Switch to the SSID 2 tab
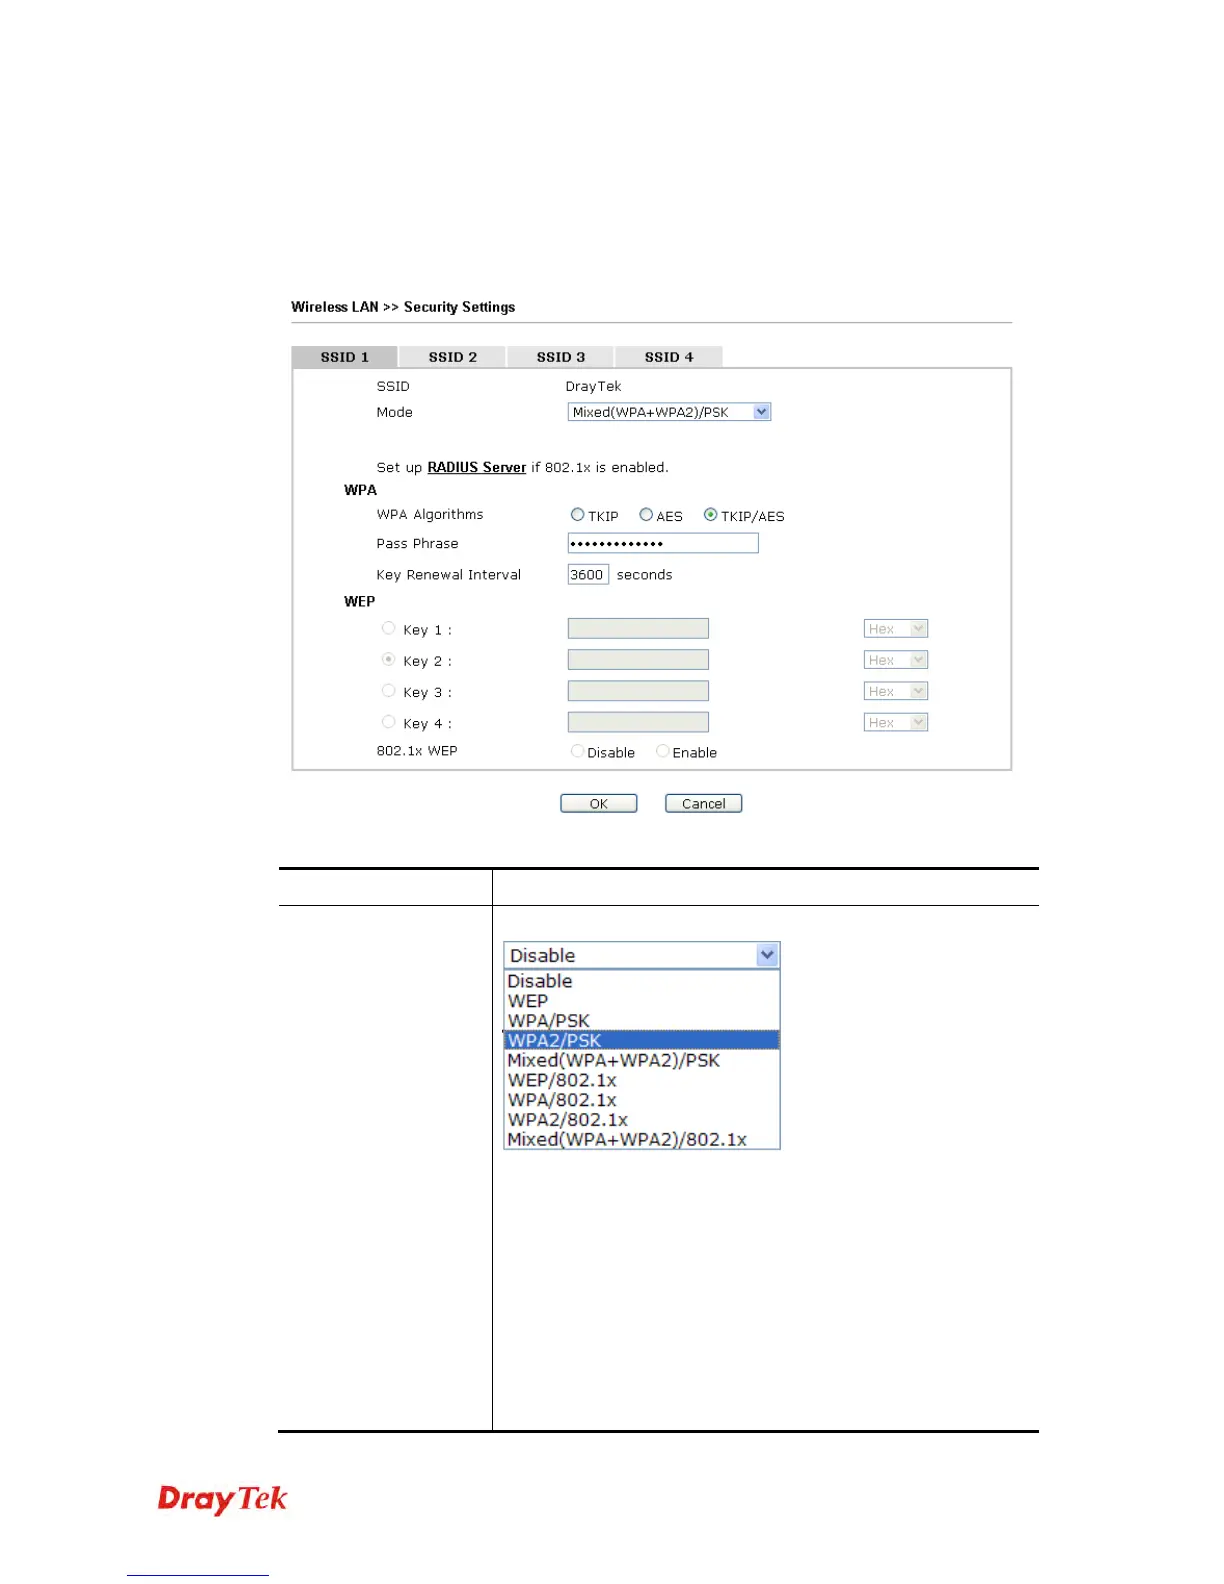This screenshot has width=1224, height=1584. (453, 357)
